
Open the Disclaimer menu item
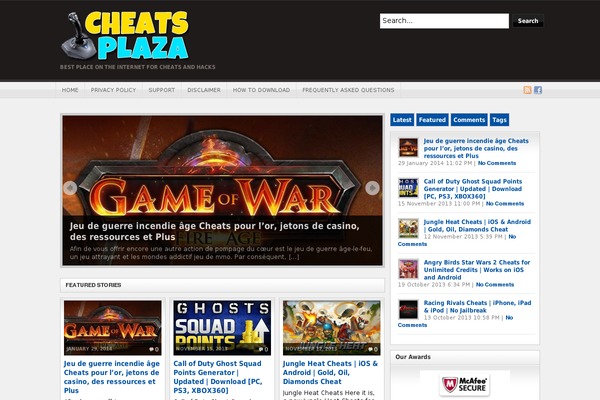204,90
